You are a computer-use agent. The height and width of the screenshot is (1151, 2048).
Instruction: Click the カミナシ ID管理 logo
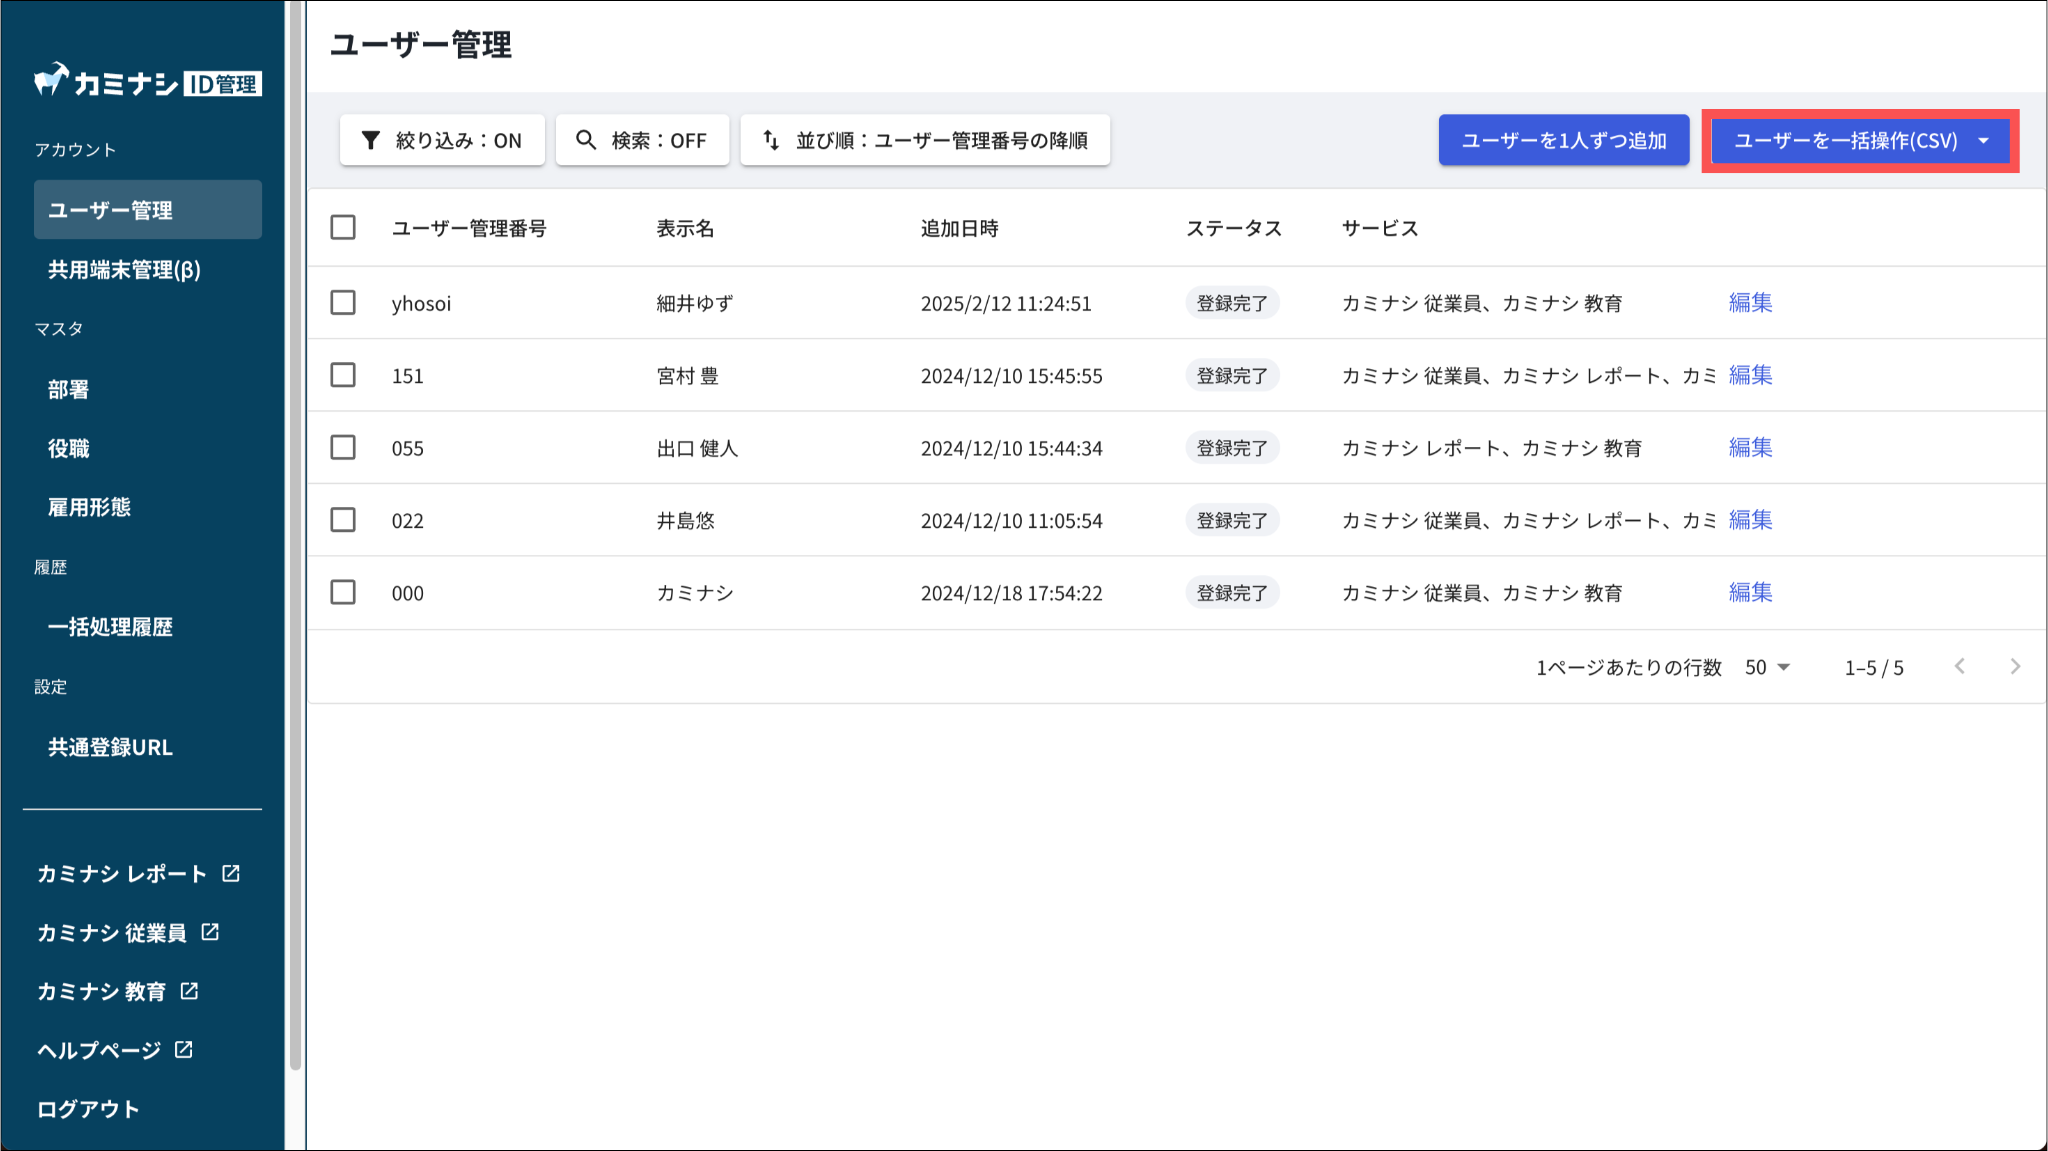(x=148, y=81)
